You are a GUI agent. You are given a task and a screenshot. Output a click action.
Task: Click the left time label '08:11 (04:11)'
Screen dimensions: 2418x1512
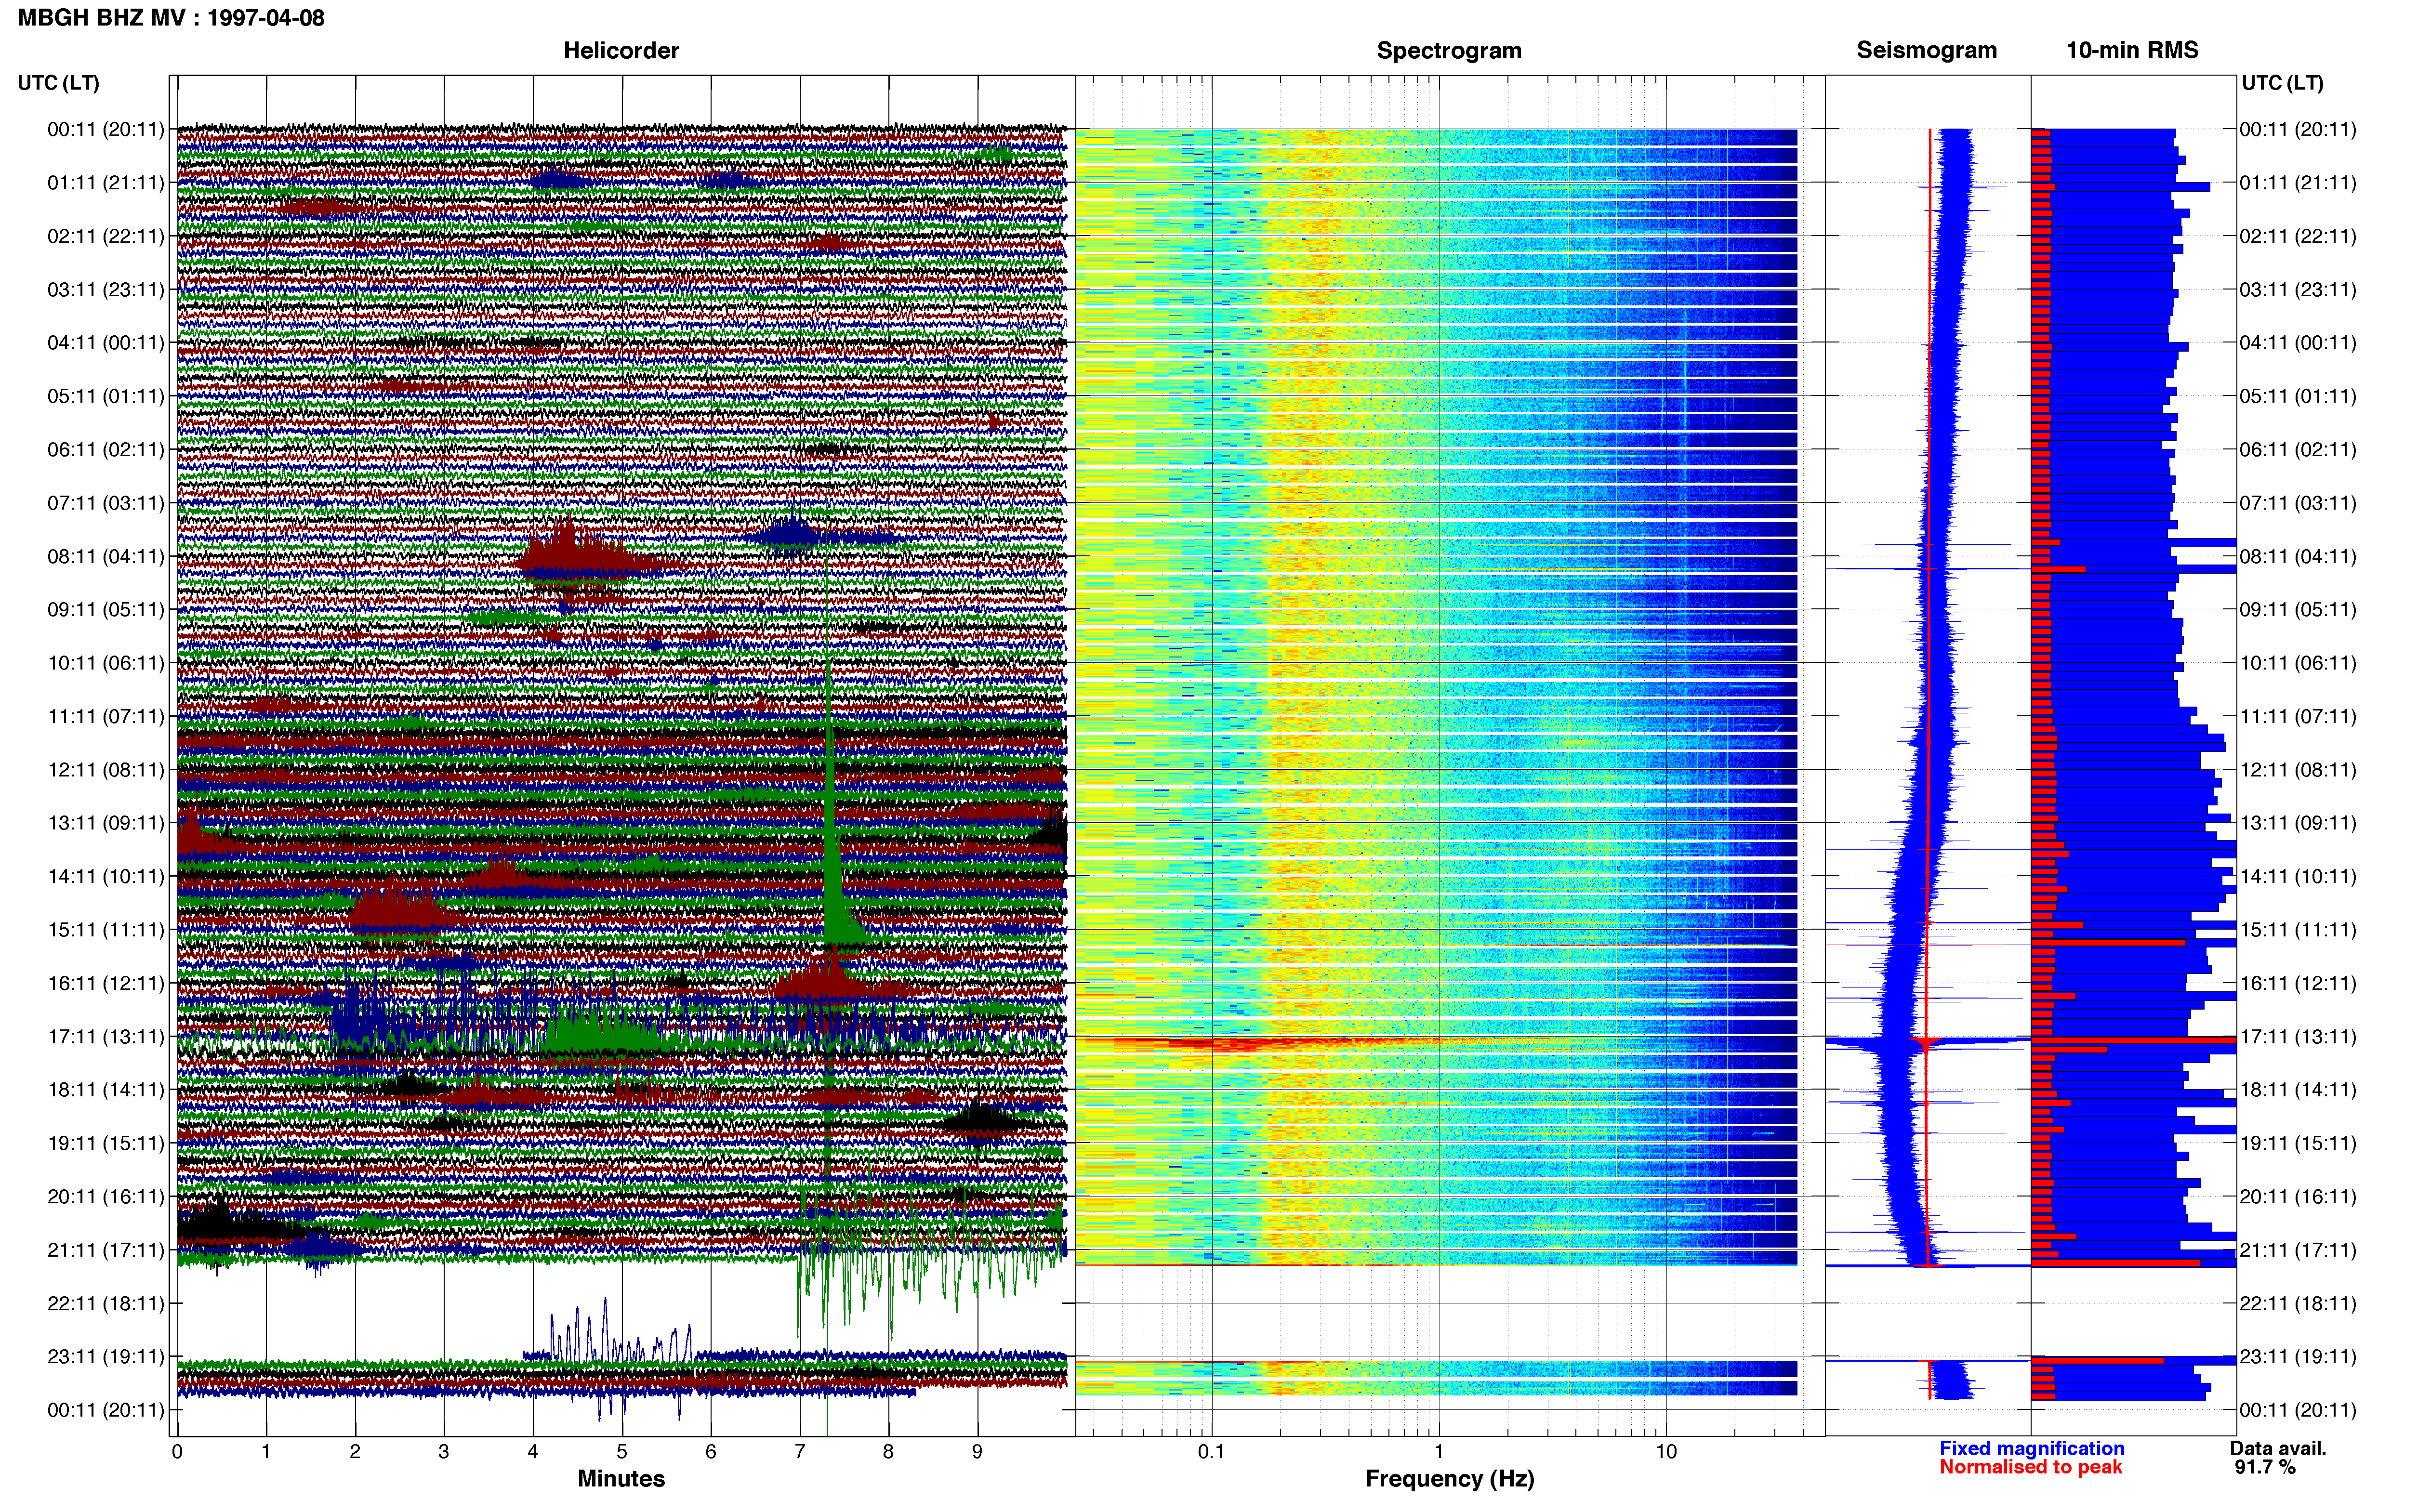click(x=105, y=556)
